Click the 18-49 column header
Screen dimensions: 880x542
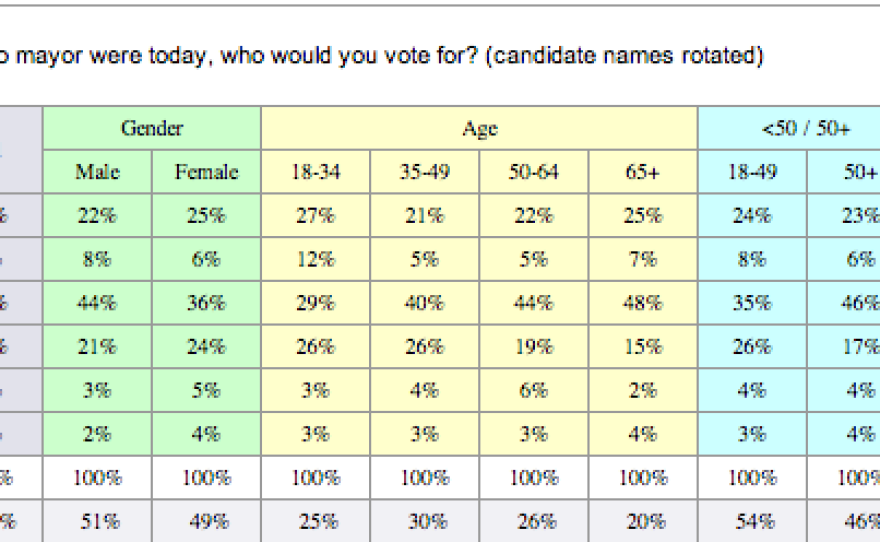(x=751, y=172)
